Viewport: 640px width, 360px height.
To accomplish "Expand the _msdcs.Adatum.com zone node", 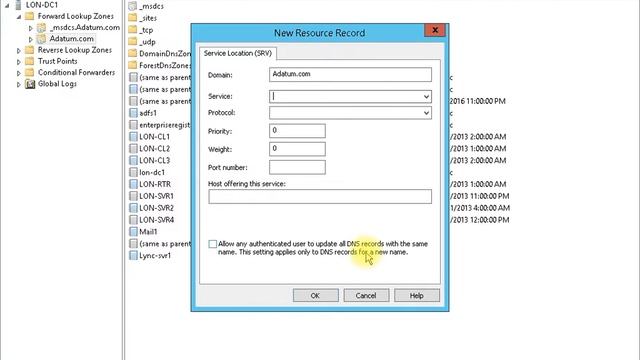I will click(31, 28).
